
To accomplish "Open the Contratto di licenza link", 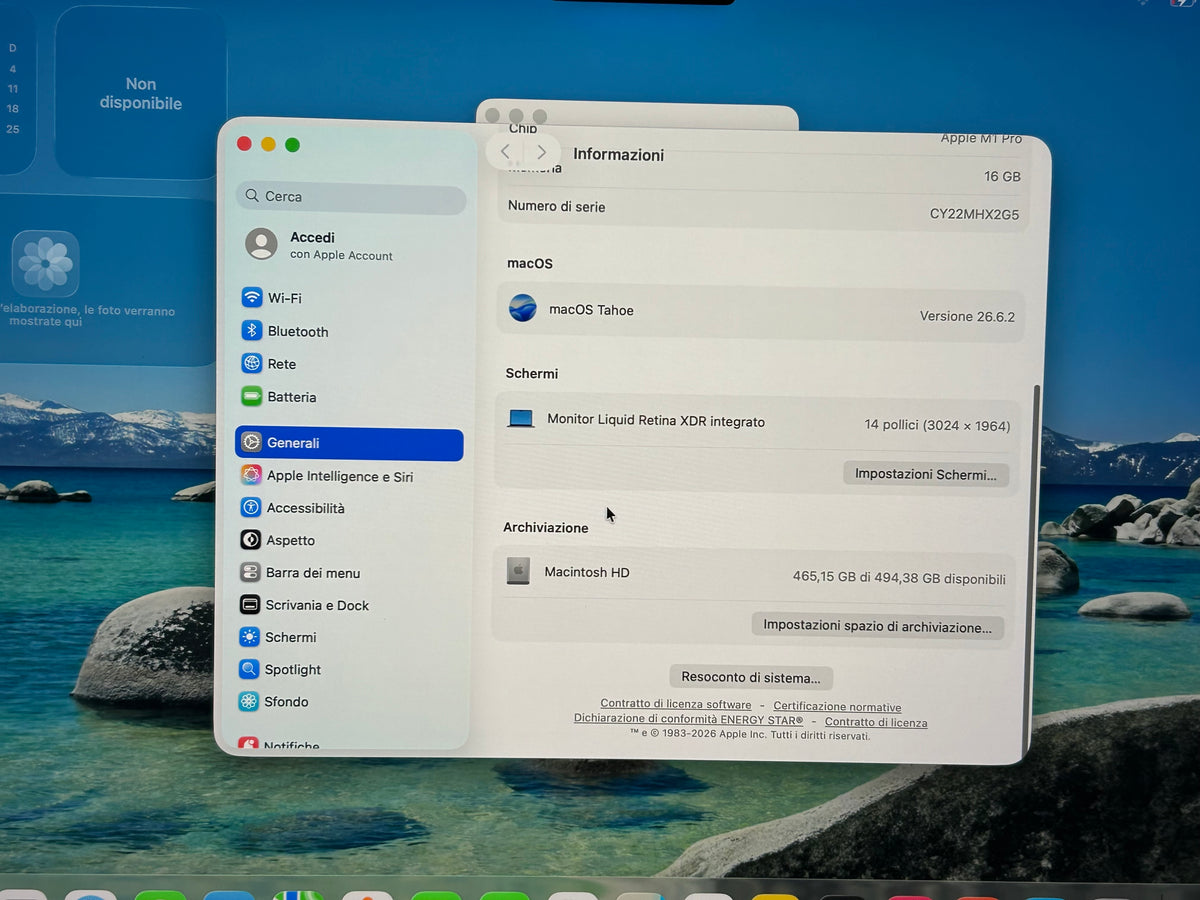I will tap(876, 722).
